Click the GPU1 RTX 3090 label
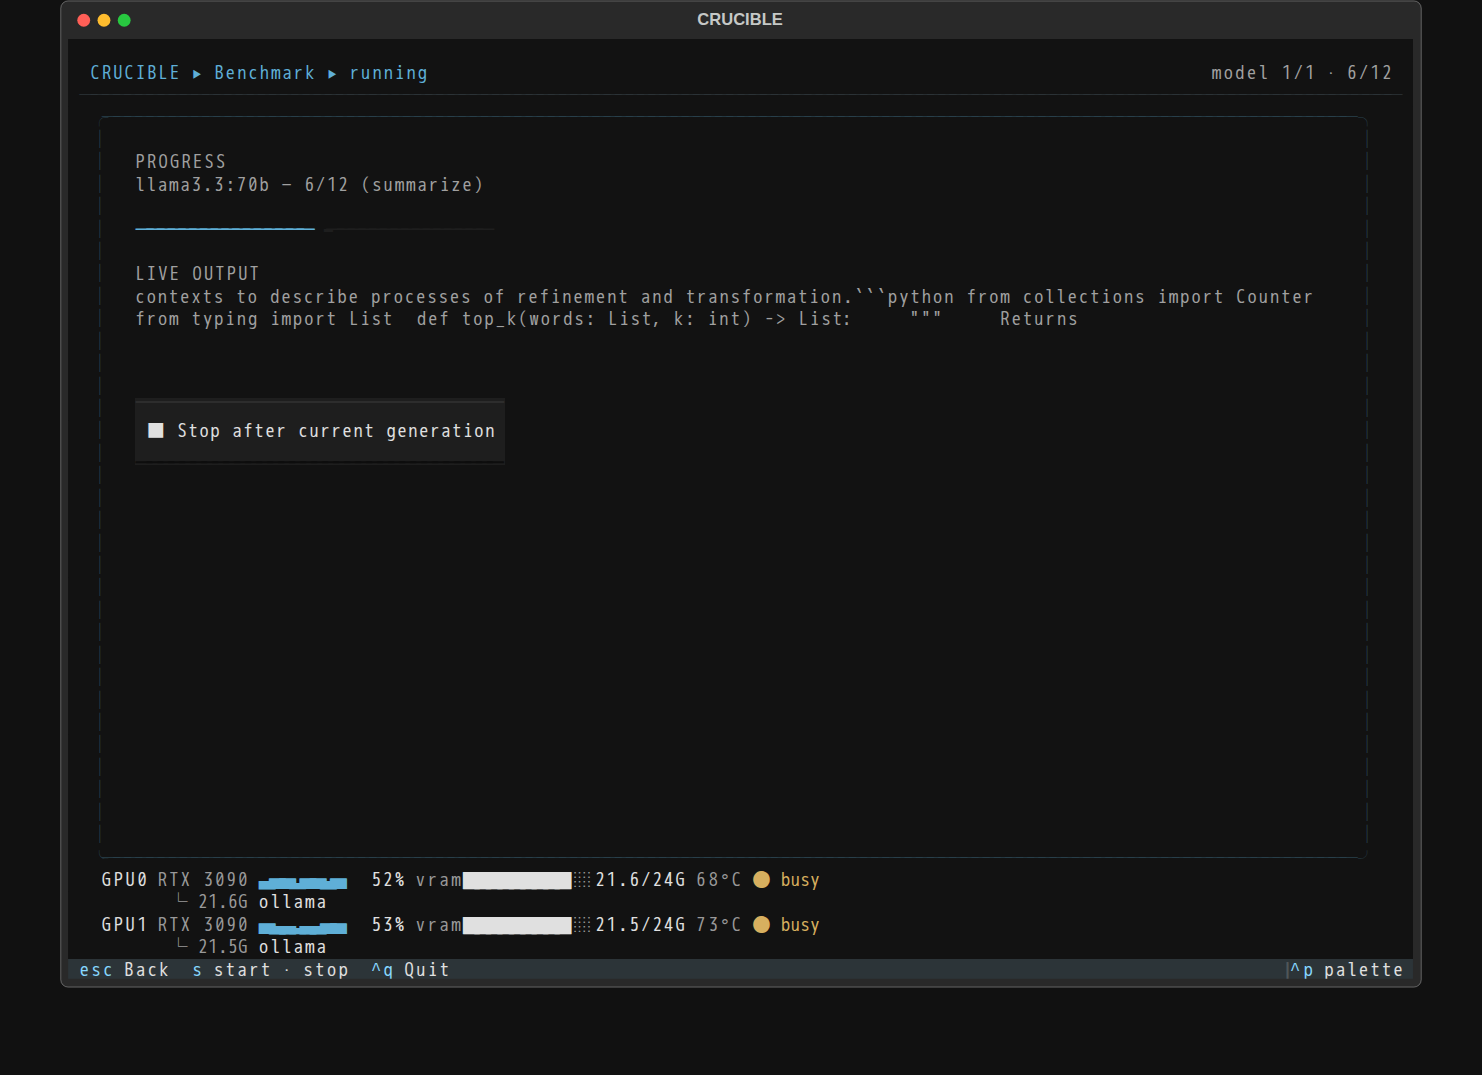Screen dimensions: 1482x1075 [175, 925]
